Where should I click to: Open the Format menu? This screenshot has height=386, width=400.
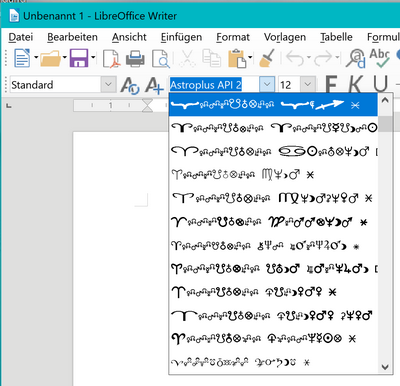pos(233,37)
